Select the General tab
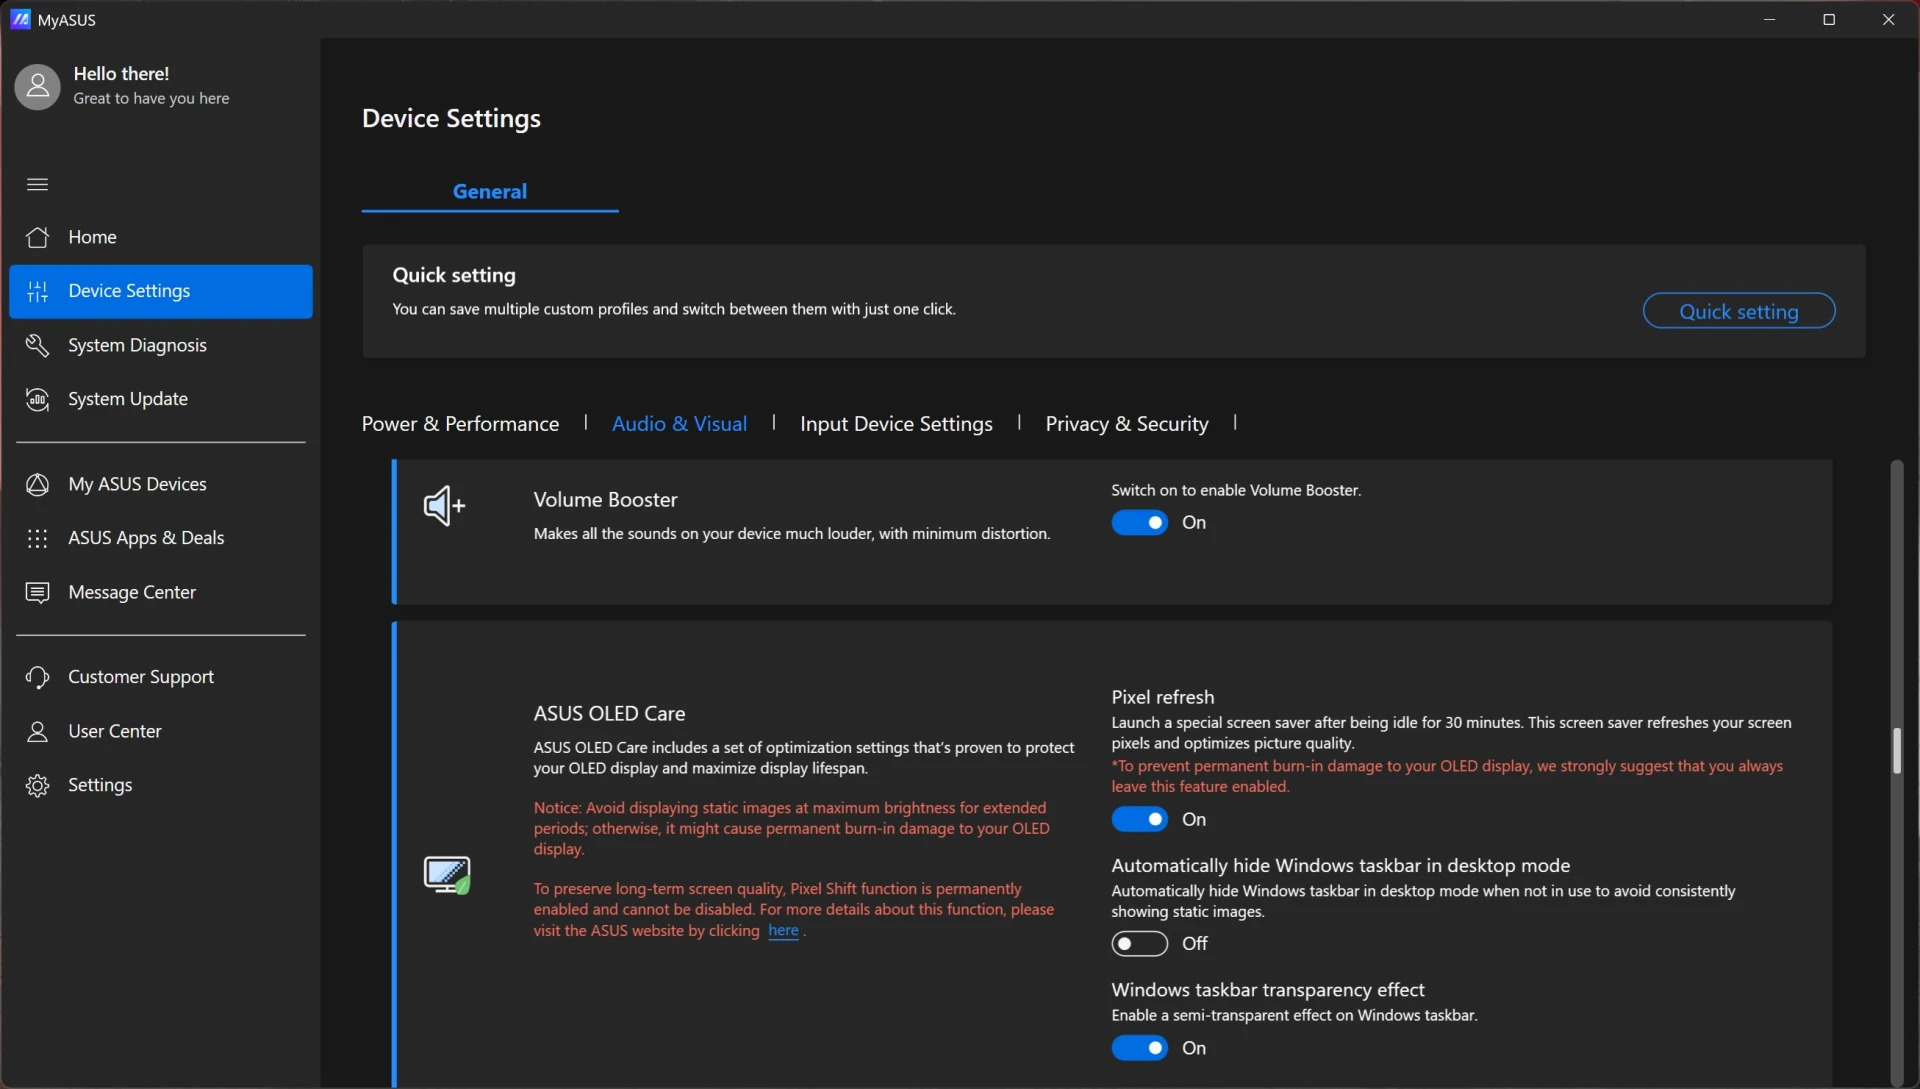The height and width of the screenshot is (1089, 1920). coord(489,191)
